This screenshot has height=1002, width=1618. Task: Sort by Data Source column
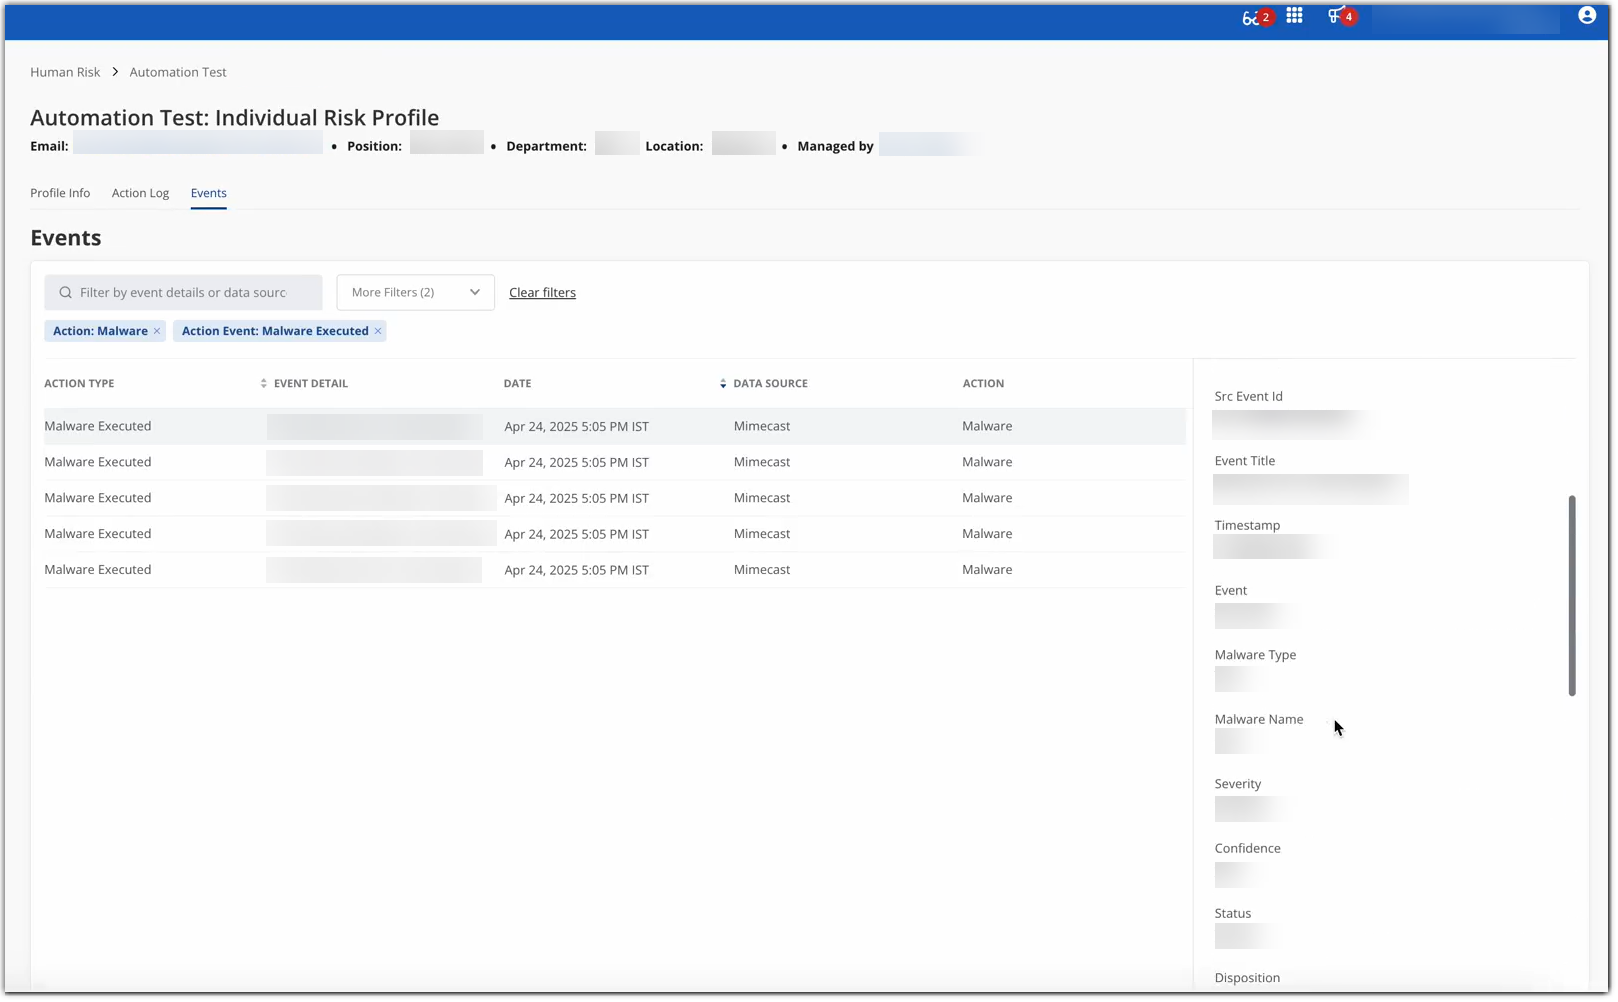tap(723, 384)
